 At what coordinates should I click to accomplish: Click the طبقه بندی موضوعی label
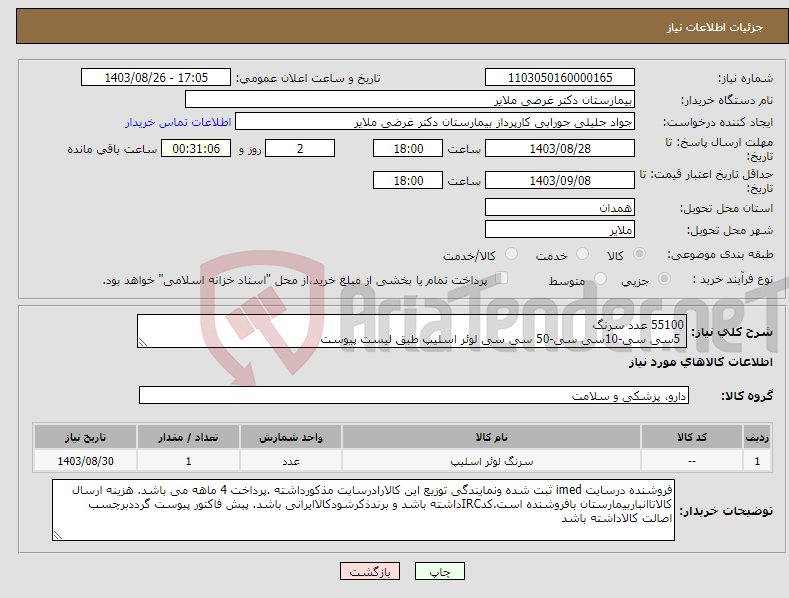(x=720, y=254)
